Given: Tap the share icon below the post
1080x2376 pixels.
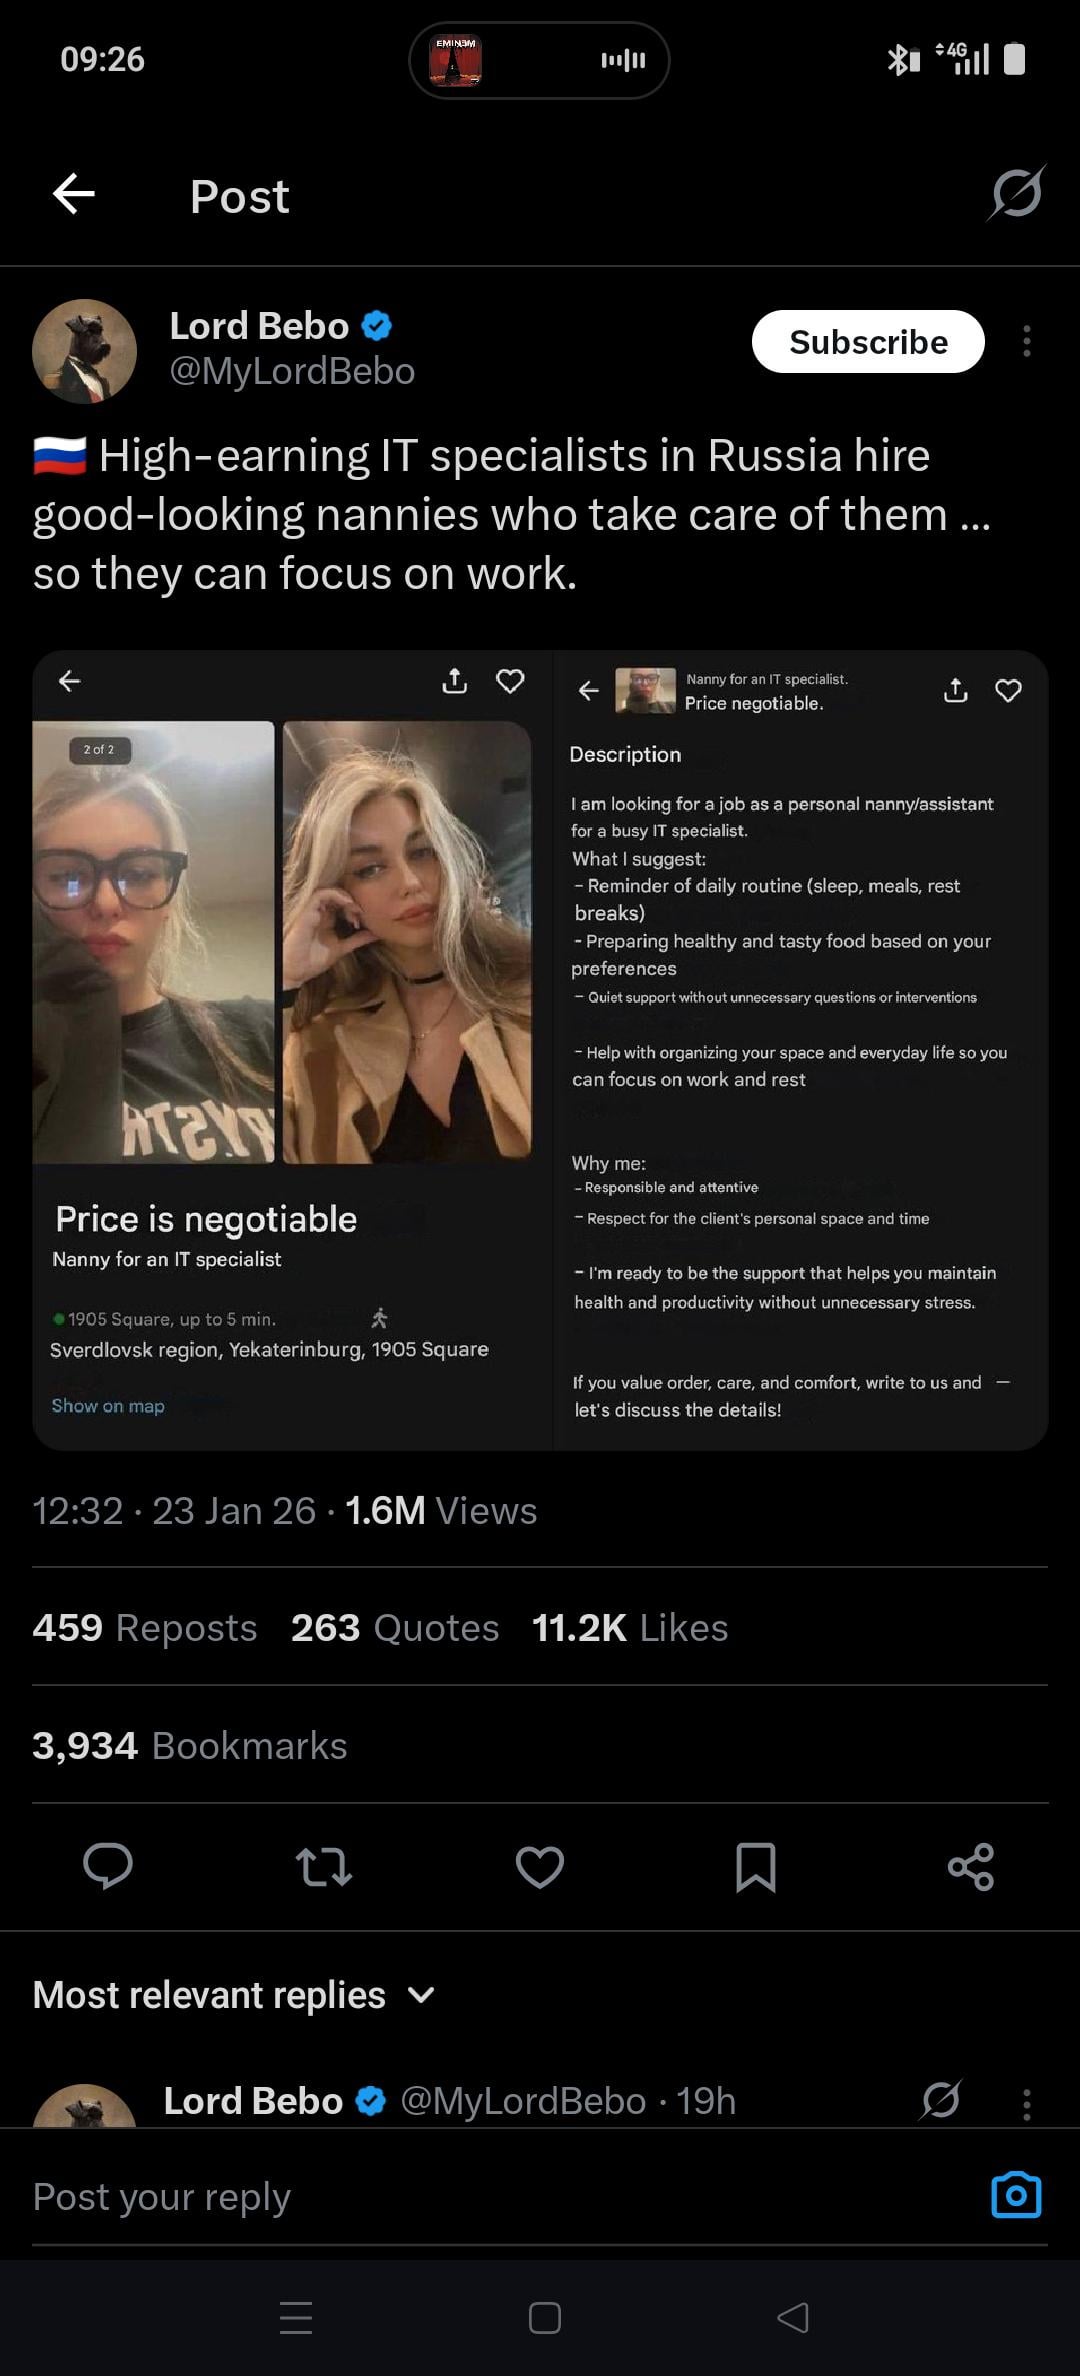Looking at the screenshot, I should [x=971, y=1866].
